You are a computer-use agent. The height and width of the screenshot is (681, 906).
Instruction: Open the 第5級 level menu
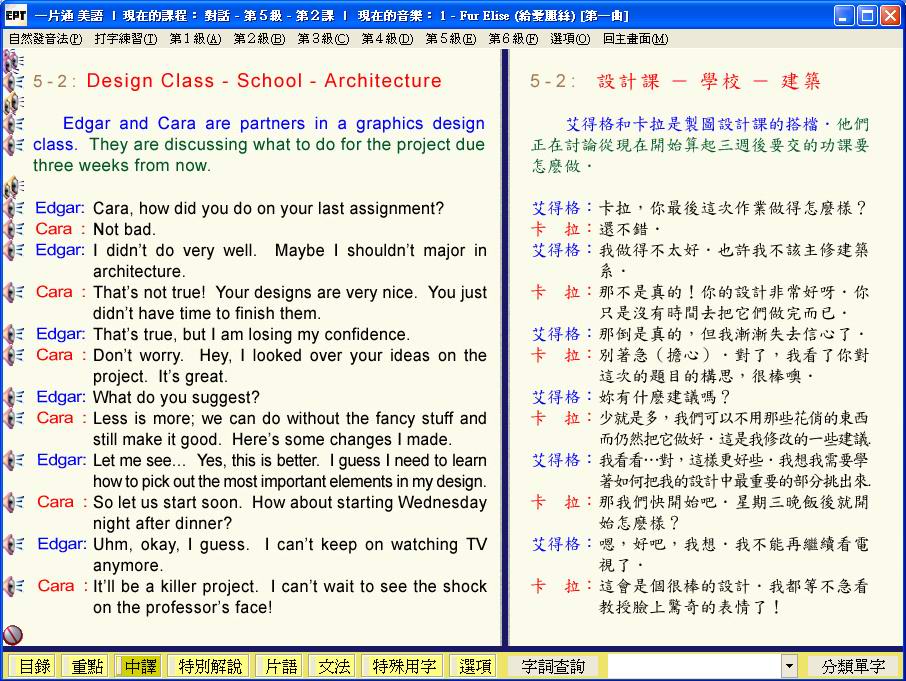click(x=450, y=39)
